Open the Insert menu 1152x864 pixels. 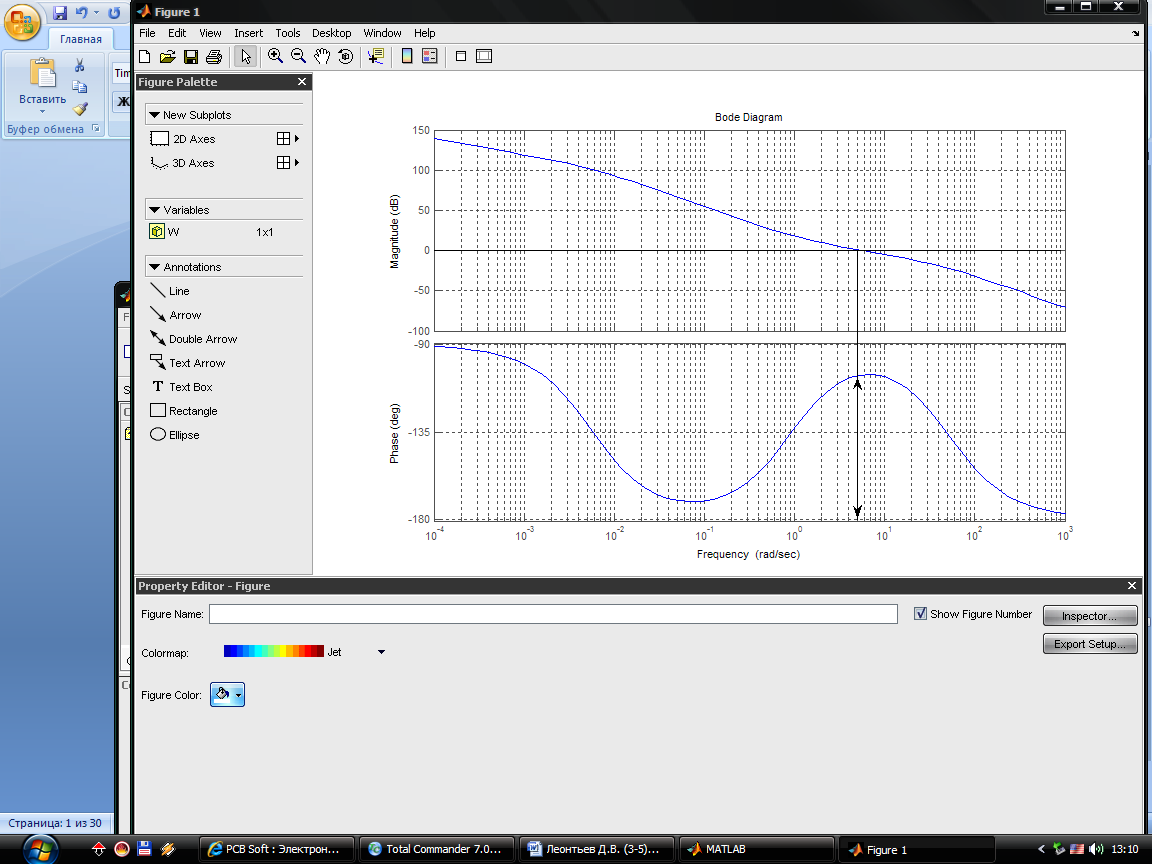(248, 33)
